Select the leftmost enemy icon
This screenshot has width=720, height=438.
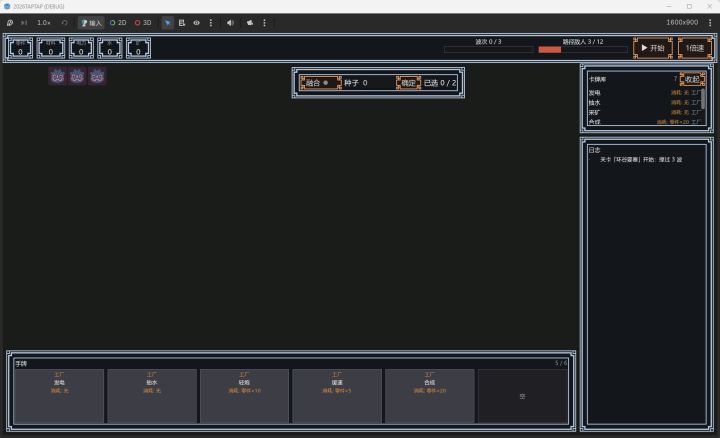click(57, 76)
